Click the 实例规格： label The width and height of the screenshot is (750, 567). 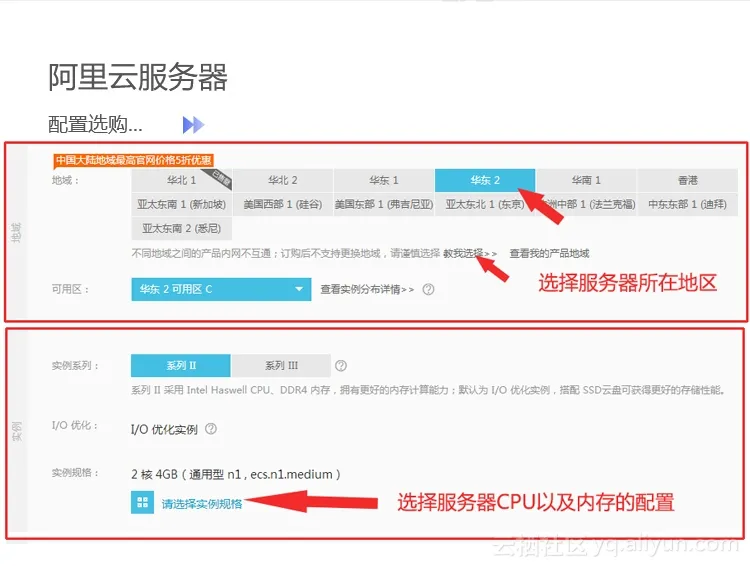pos(75,473)
